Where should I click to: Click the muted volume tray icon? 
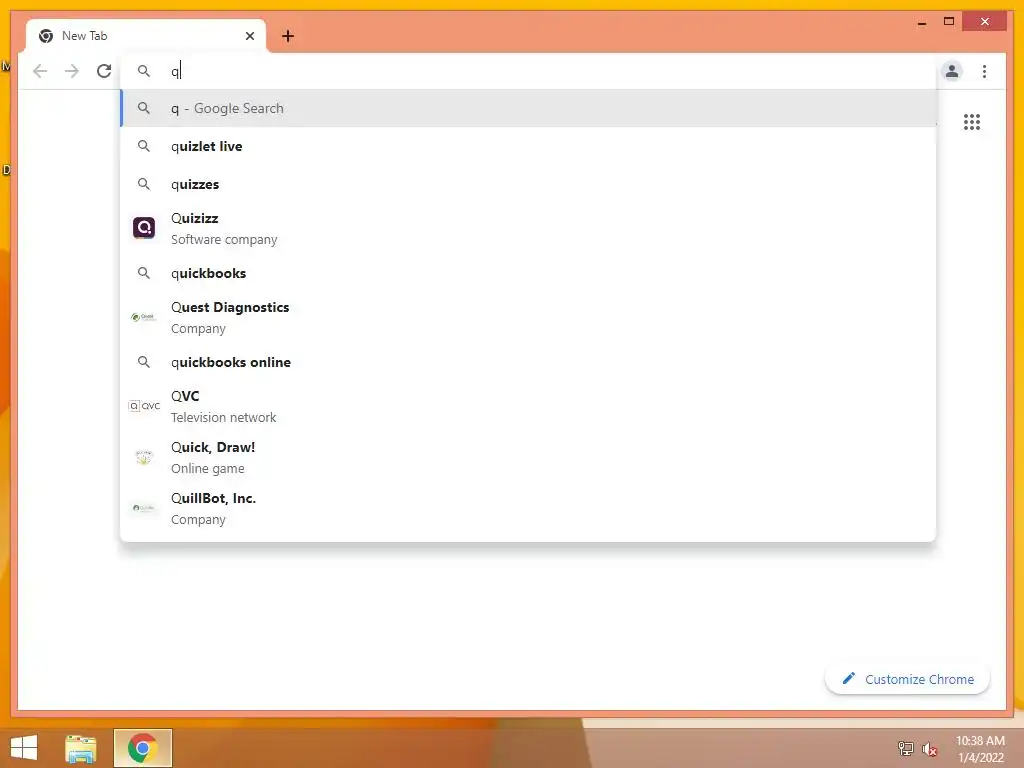[x=930, y=749]
